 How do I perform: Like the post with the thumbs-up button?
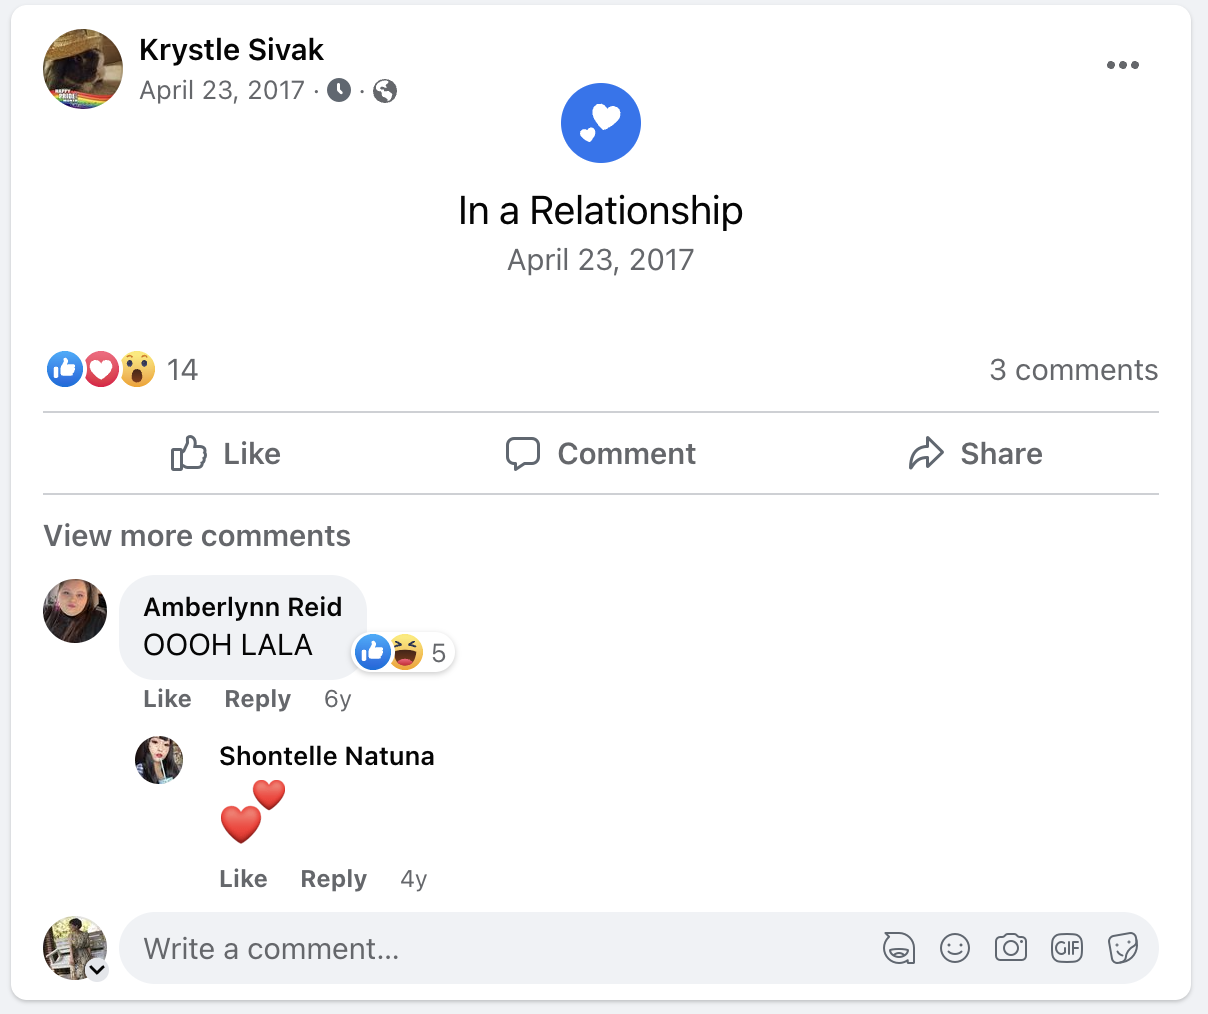[225, 454]
